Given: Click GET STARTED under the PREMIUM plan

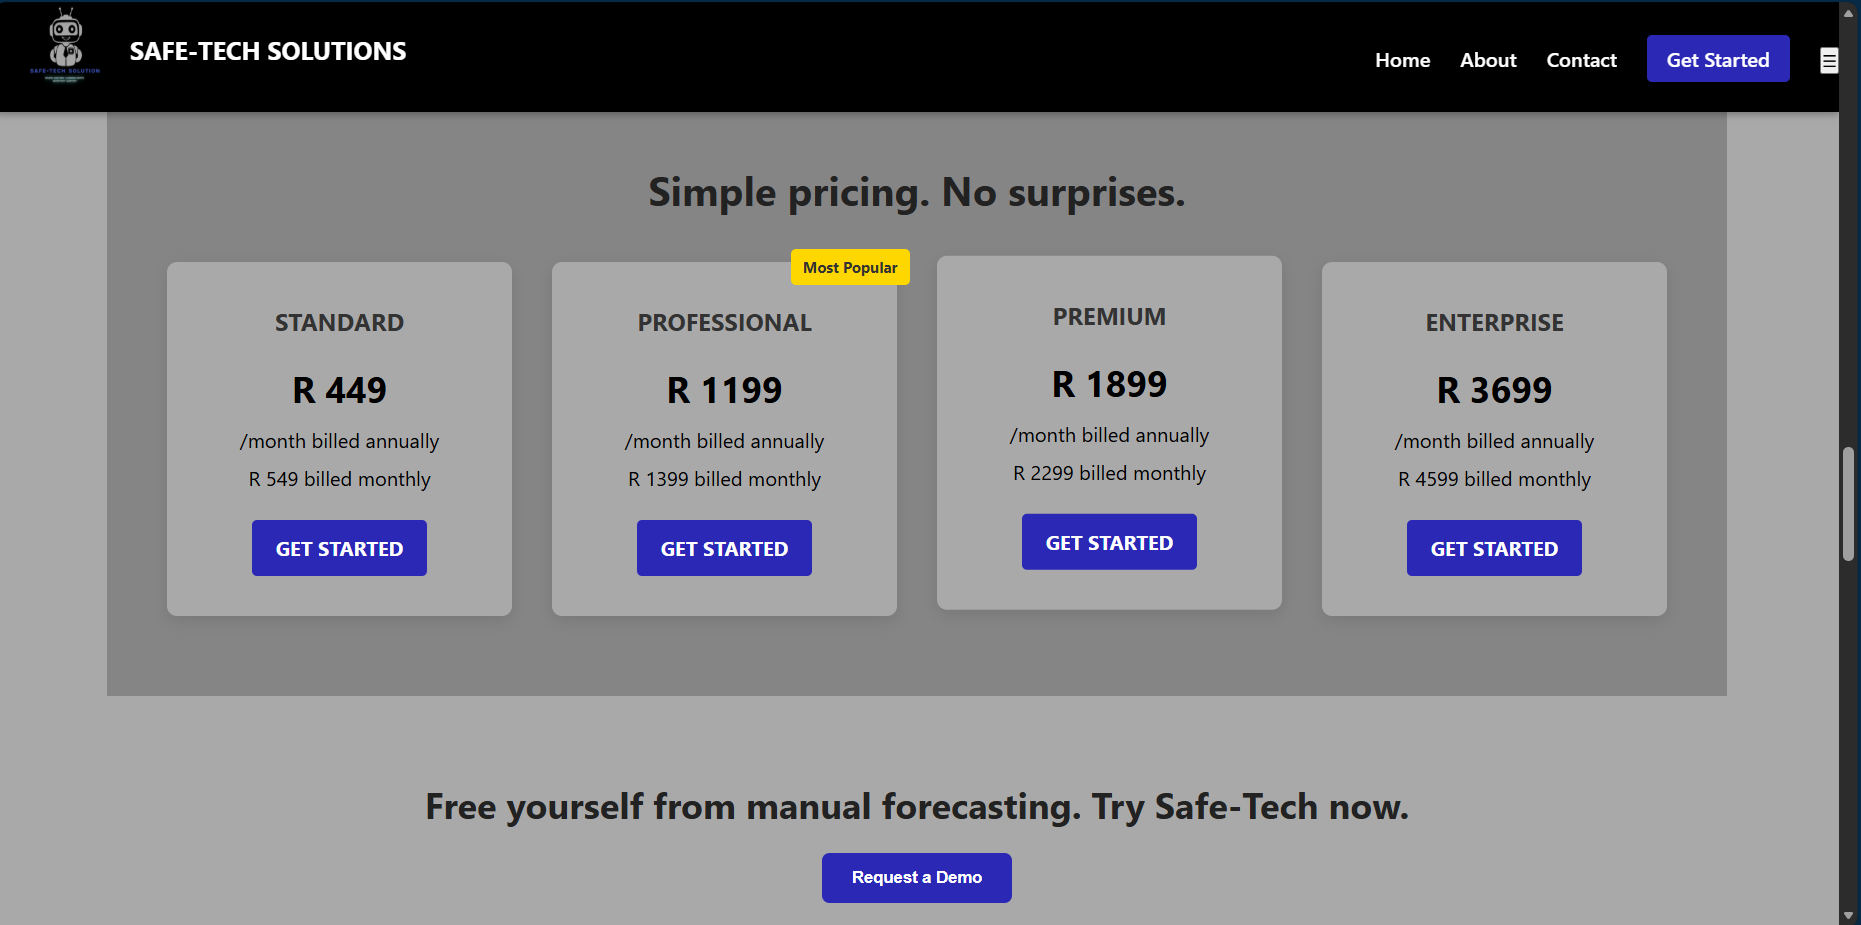Looking at the screenshot, I should click(1109, 541).
